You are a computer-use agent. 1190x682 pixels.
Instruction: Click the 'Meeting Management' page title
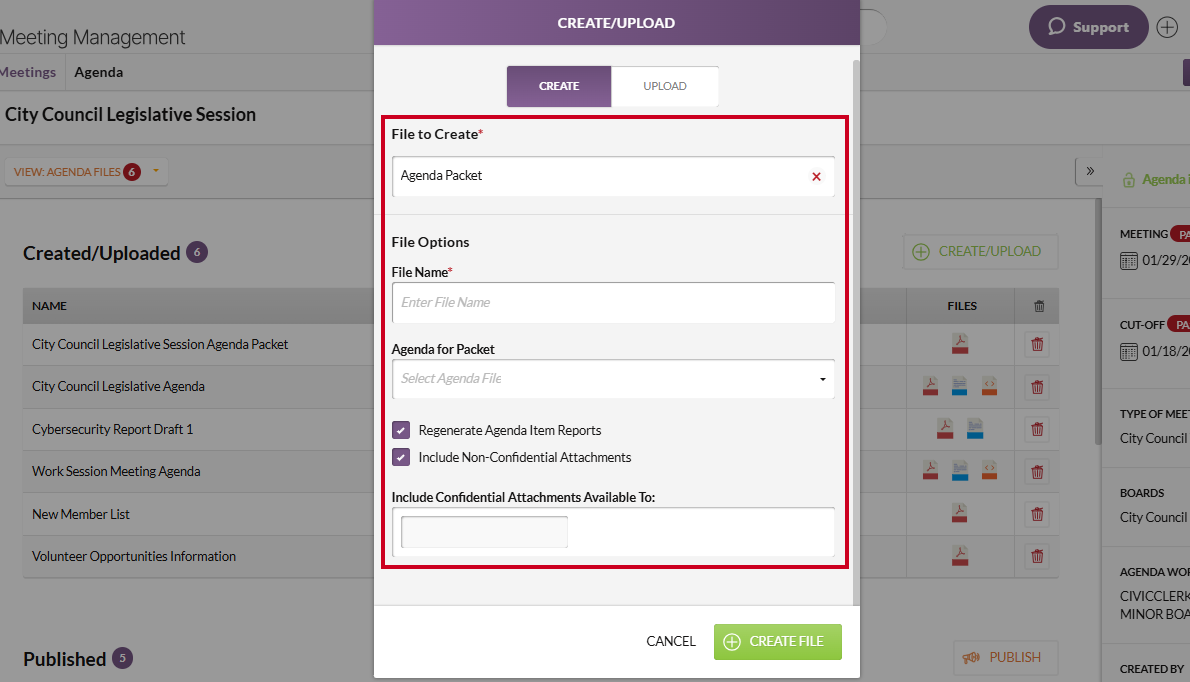point(93,37)
